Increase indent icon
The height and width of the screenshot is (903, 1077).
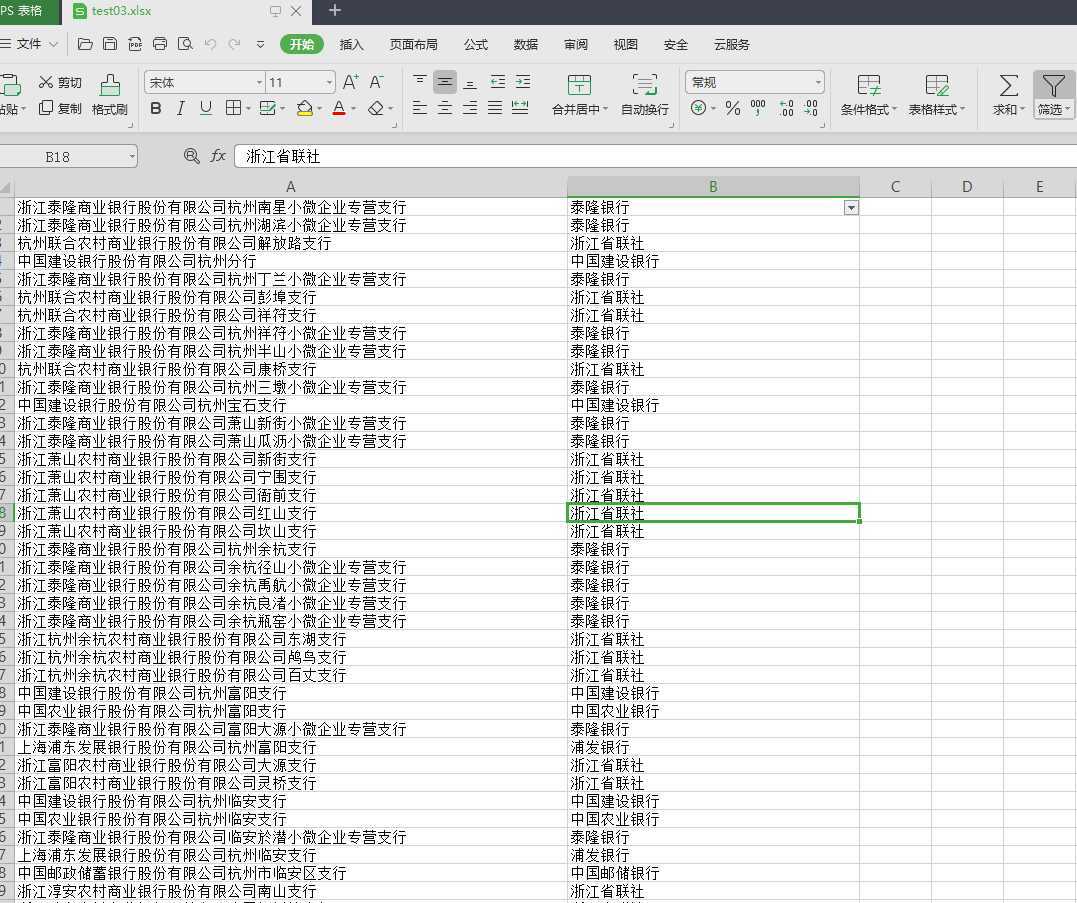(x=523, y=82)
